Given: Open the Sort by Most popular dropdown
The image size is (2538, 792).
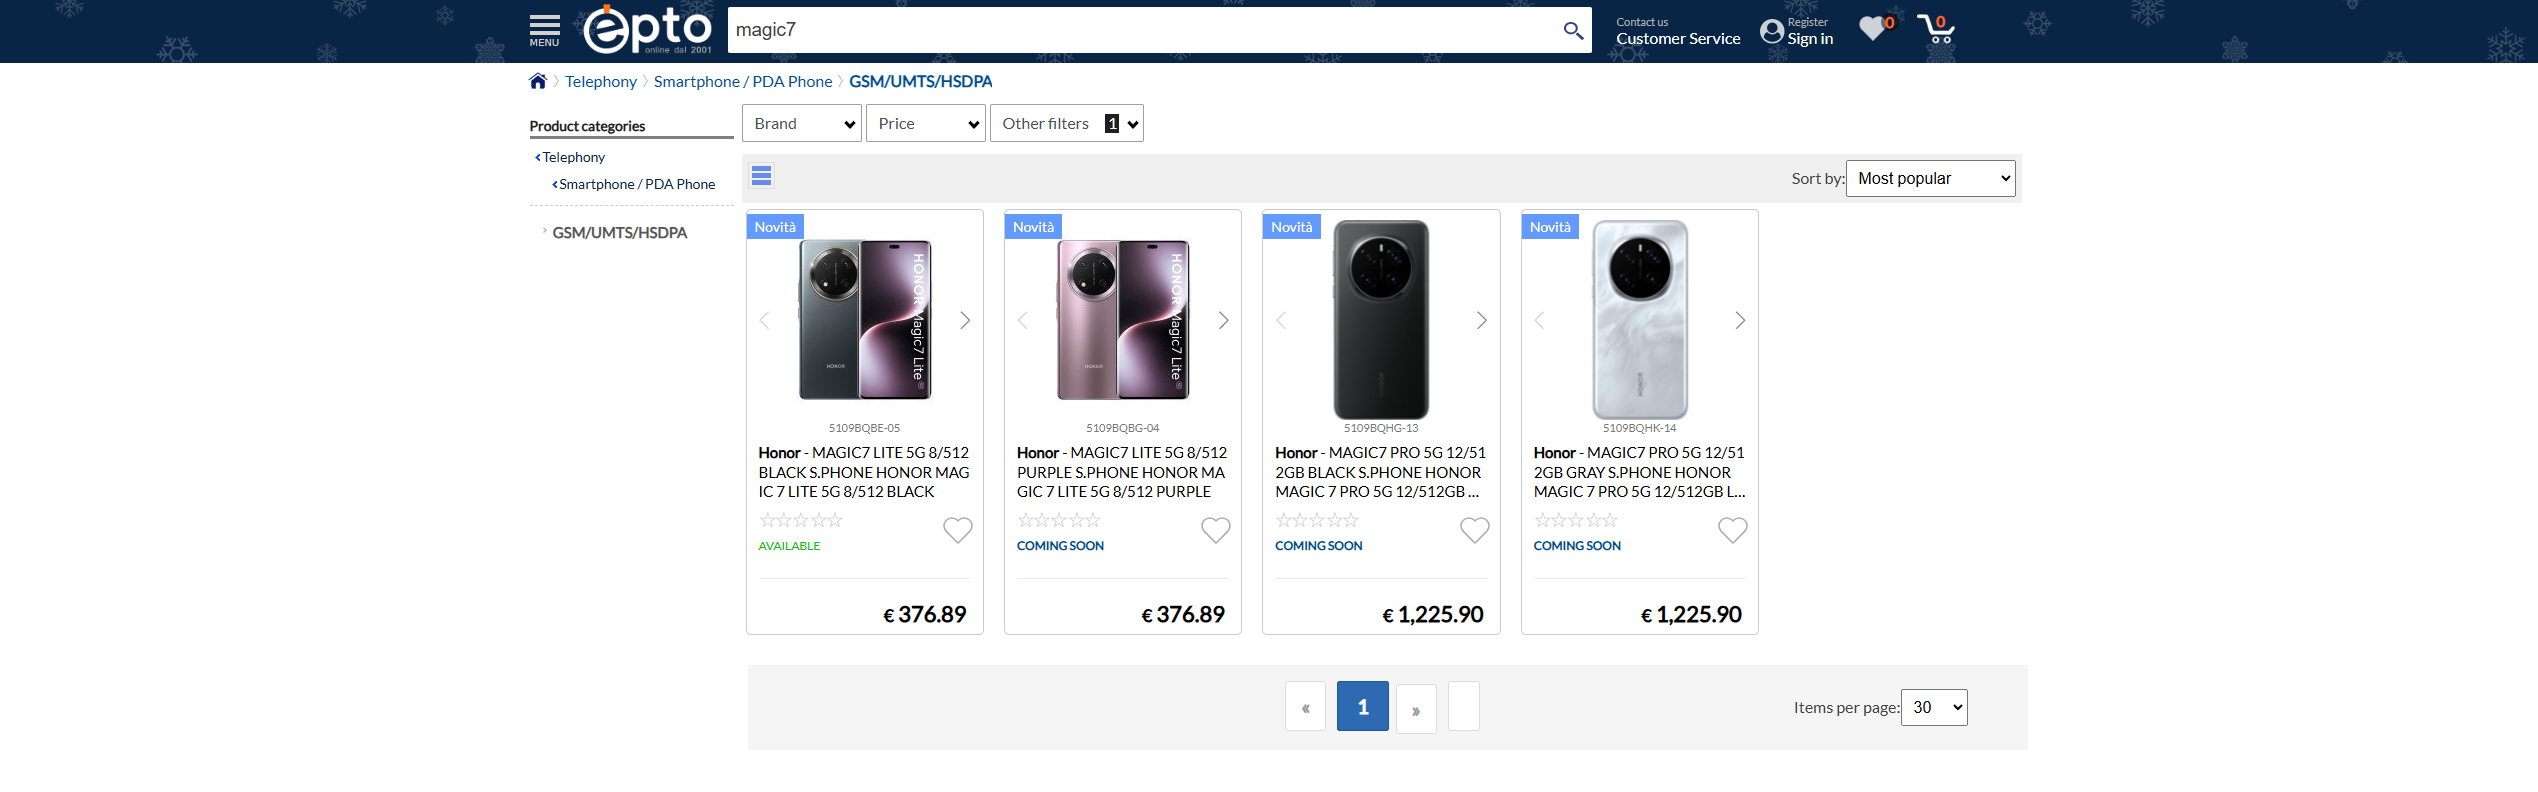Looking at the screenshot, I should (x=1930, y=178).
